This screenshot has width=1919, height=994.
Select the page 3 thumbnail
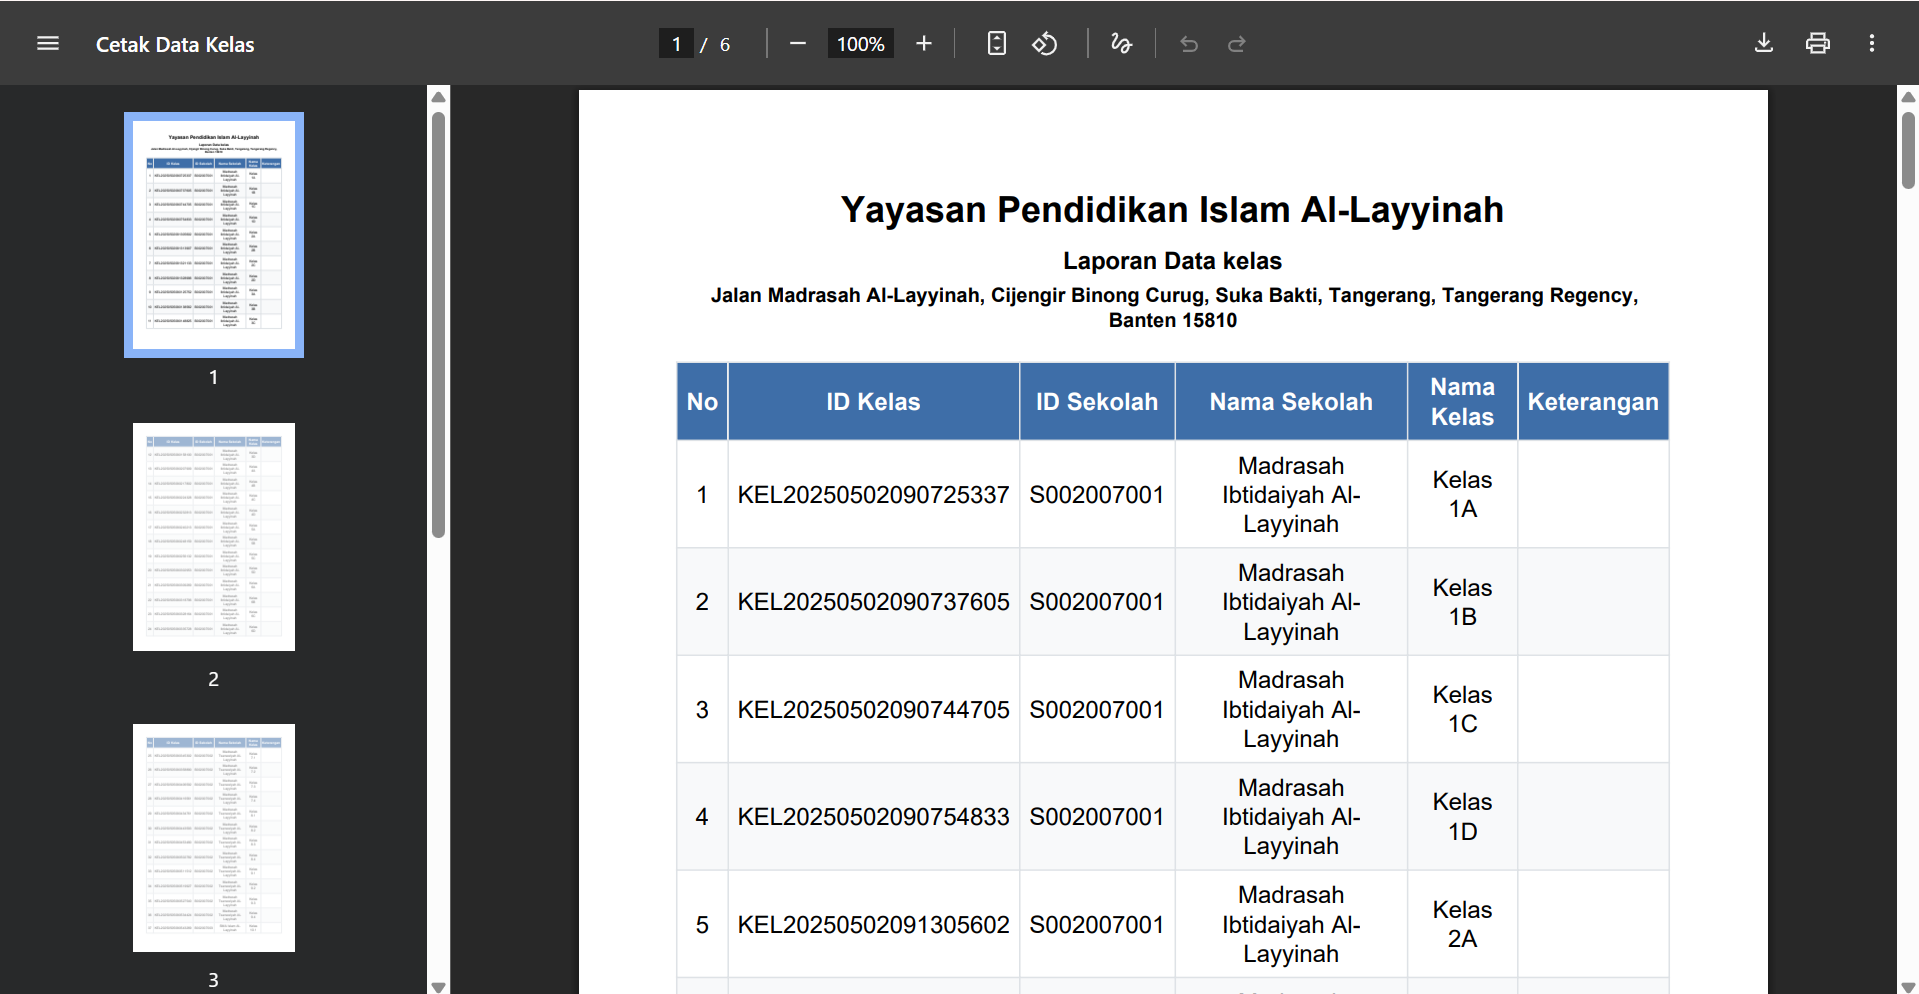coord(213,837)
